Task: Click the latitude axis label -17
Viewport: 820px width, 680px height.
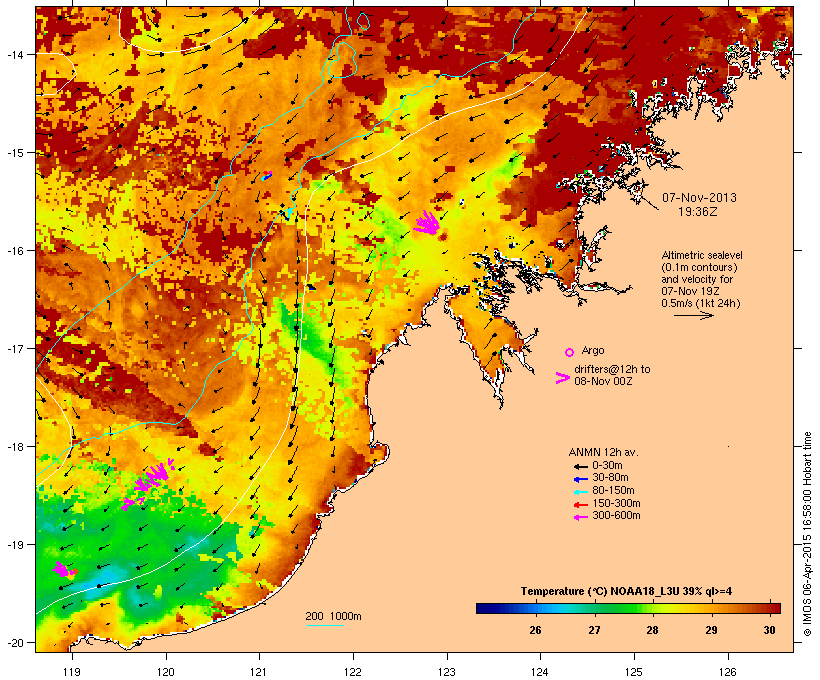Action: coord(15,348)
